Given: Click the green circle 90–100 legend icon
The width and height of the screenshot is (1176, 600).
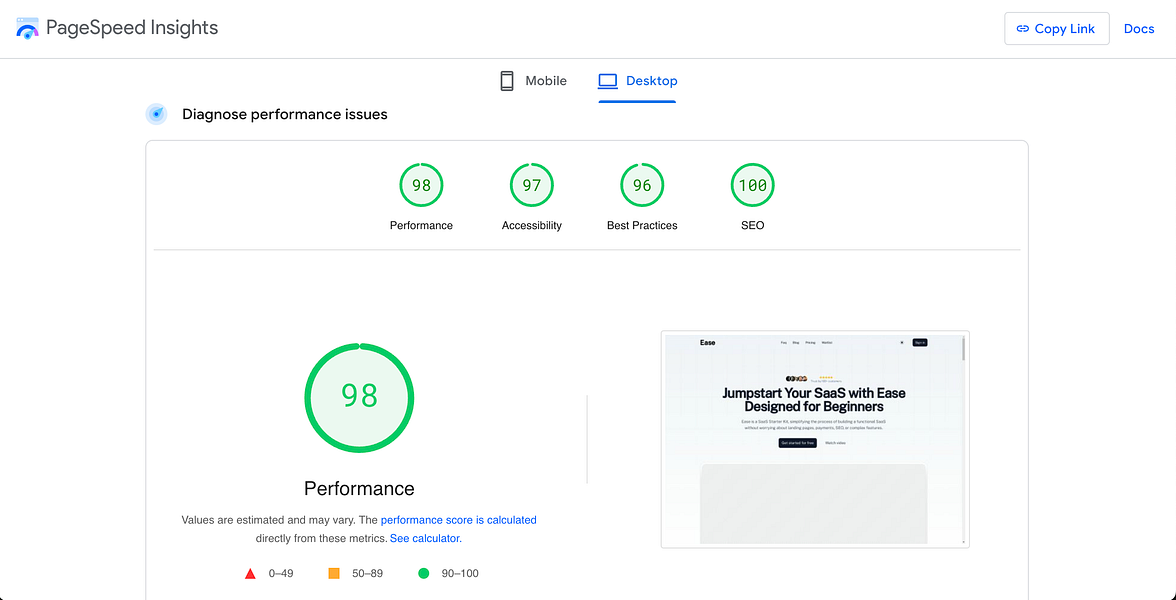Looking at the screenshot, I should (x=424, y=574).
